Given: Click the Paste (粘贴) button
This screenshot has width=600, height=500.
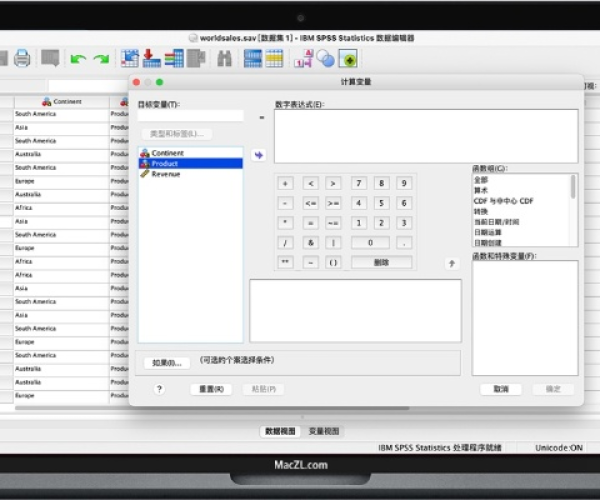Looking at the screenshot, I should [264, 389].
